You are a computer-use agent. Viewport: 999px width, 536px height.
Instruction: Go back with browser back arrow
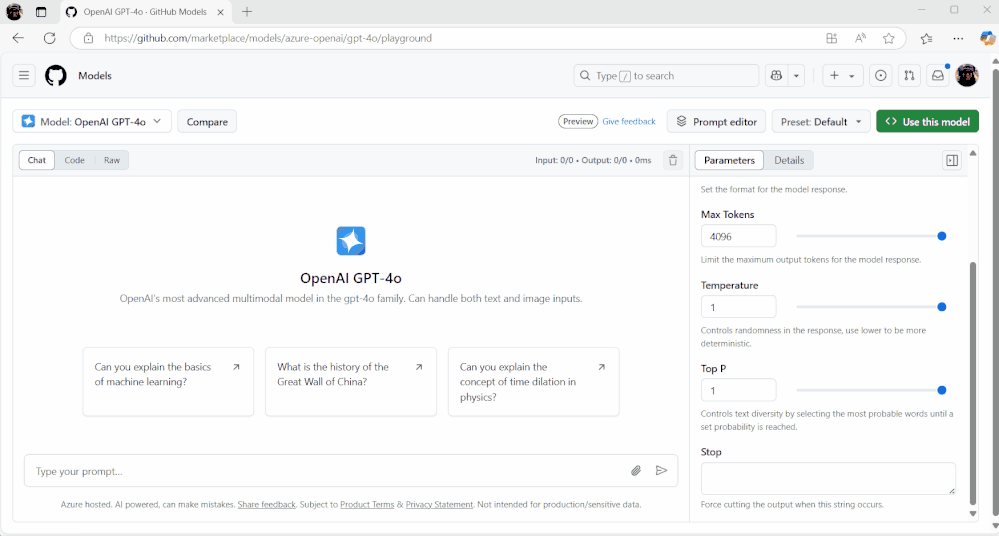pyautogui.click(x=18, y=38)
